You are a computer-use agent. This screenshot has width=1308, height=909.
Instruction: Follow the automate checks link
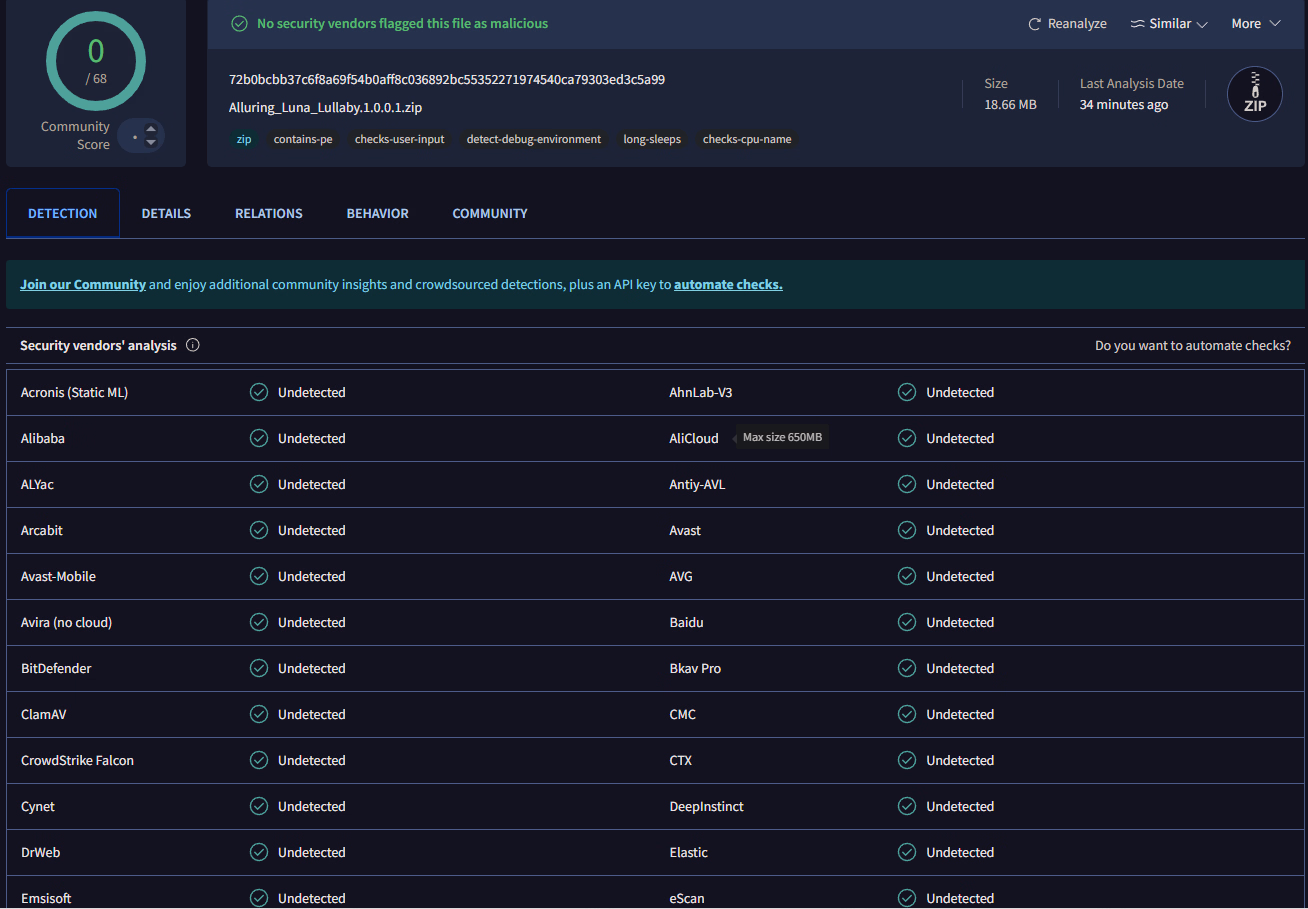tap(728, 284)
